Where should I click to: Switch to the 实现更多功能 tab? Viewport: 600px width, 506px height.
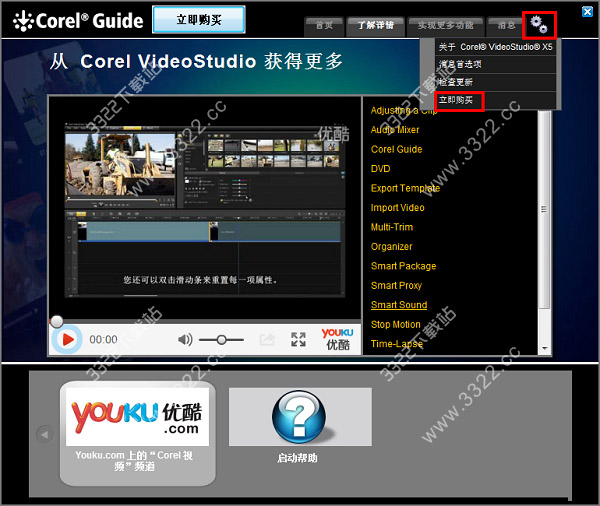(x=445, y=26)
